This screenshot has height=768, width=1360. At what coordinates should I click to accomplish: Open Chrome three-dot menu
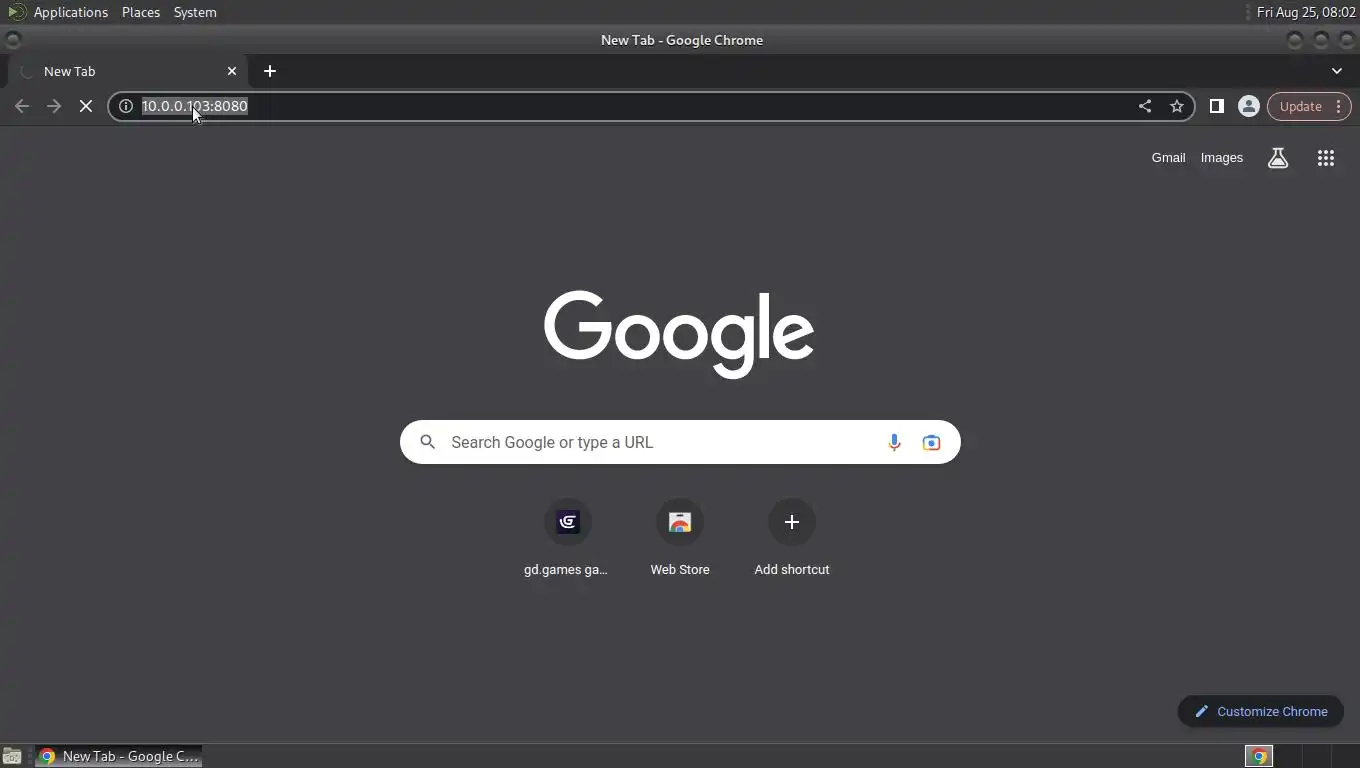tap(1339, 106)
